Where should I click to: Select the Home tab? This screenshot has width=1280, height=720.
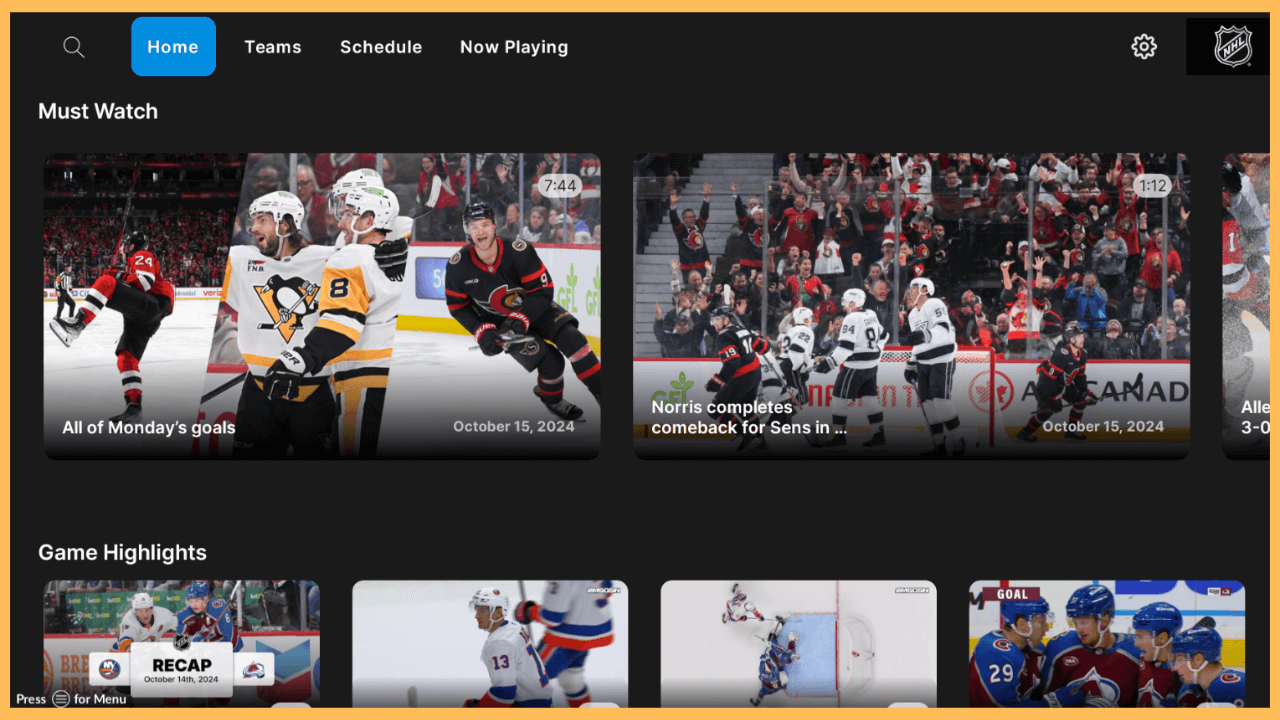[173, 46]
